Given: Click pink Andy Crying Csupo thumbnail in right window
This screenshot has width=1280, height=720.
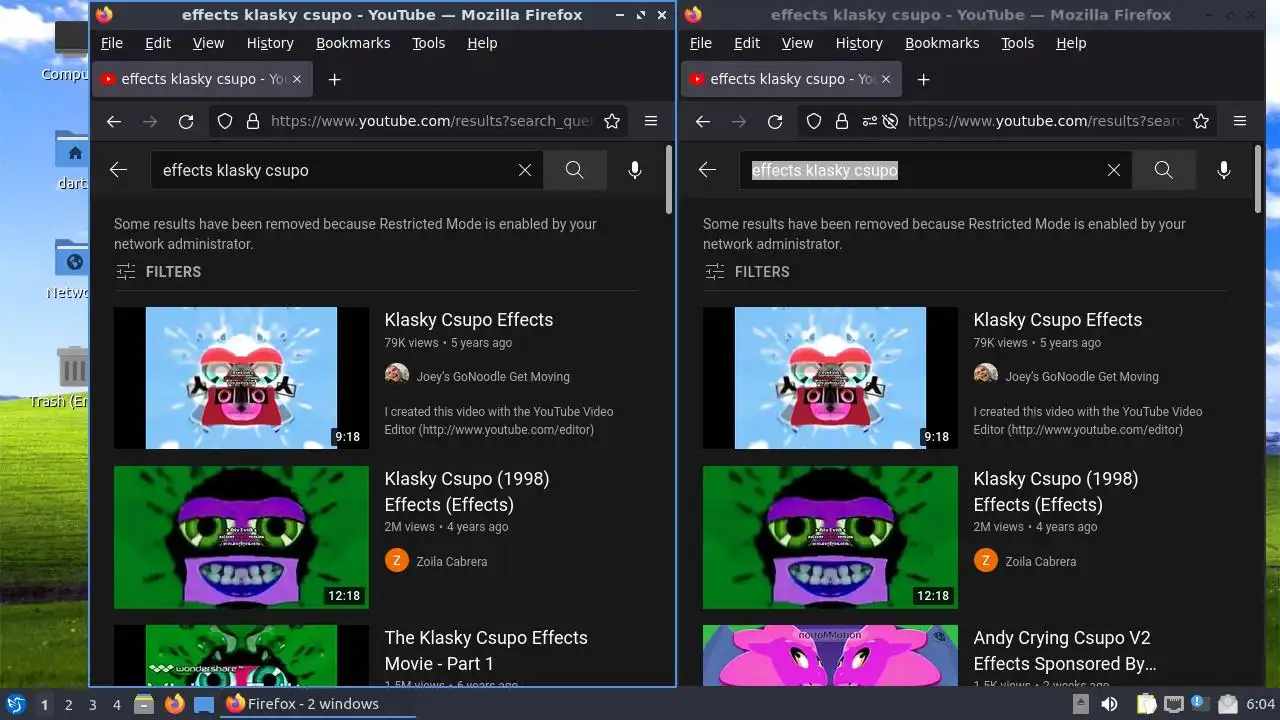Looking at the screenshot, I should point(830,655).
